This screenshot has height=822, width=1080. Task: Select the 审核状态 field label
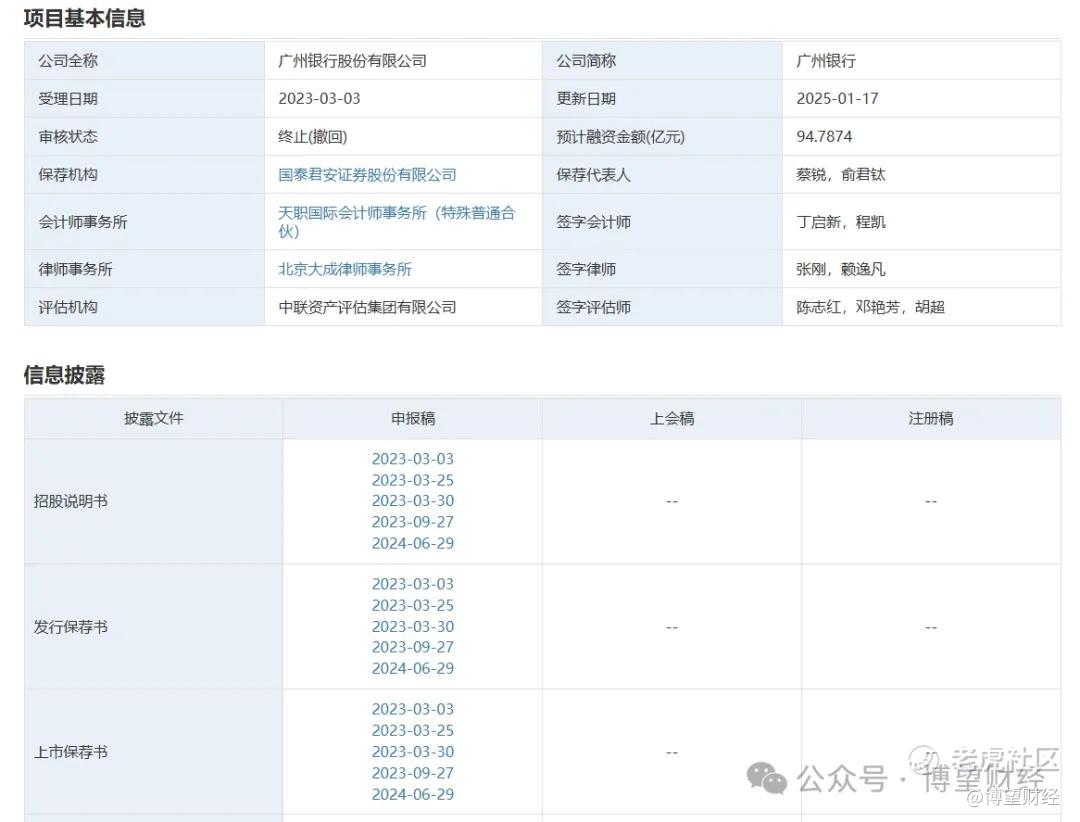click(68, 137)
